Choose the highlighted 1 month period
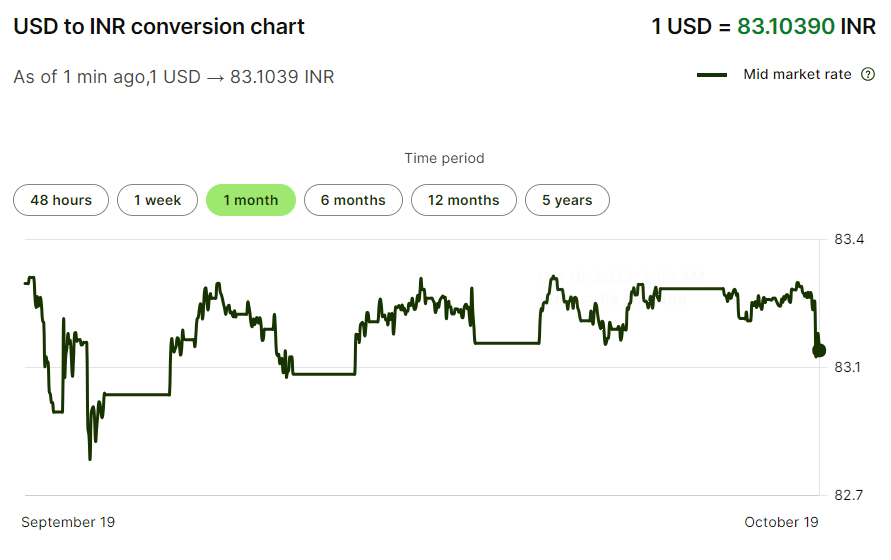 (250, 200)
